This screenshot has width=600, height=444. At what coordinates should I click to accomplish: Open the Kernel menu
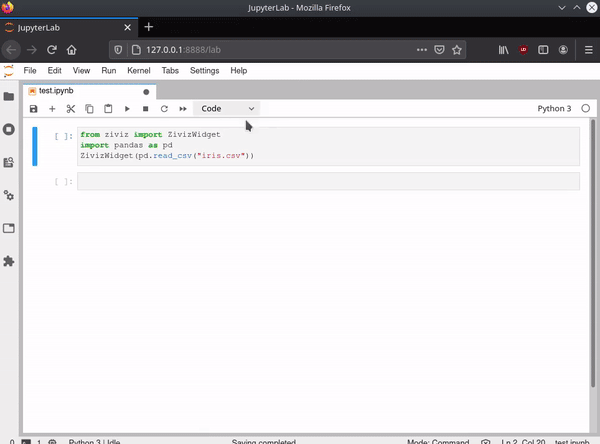(139, 71)
